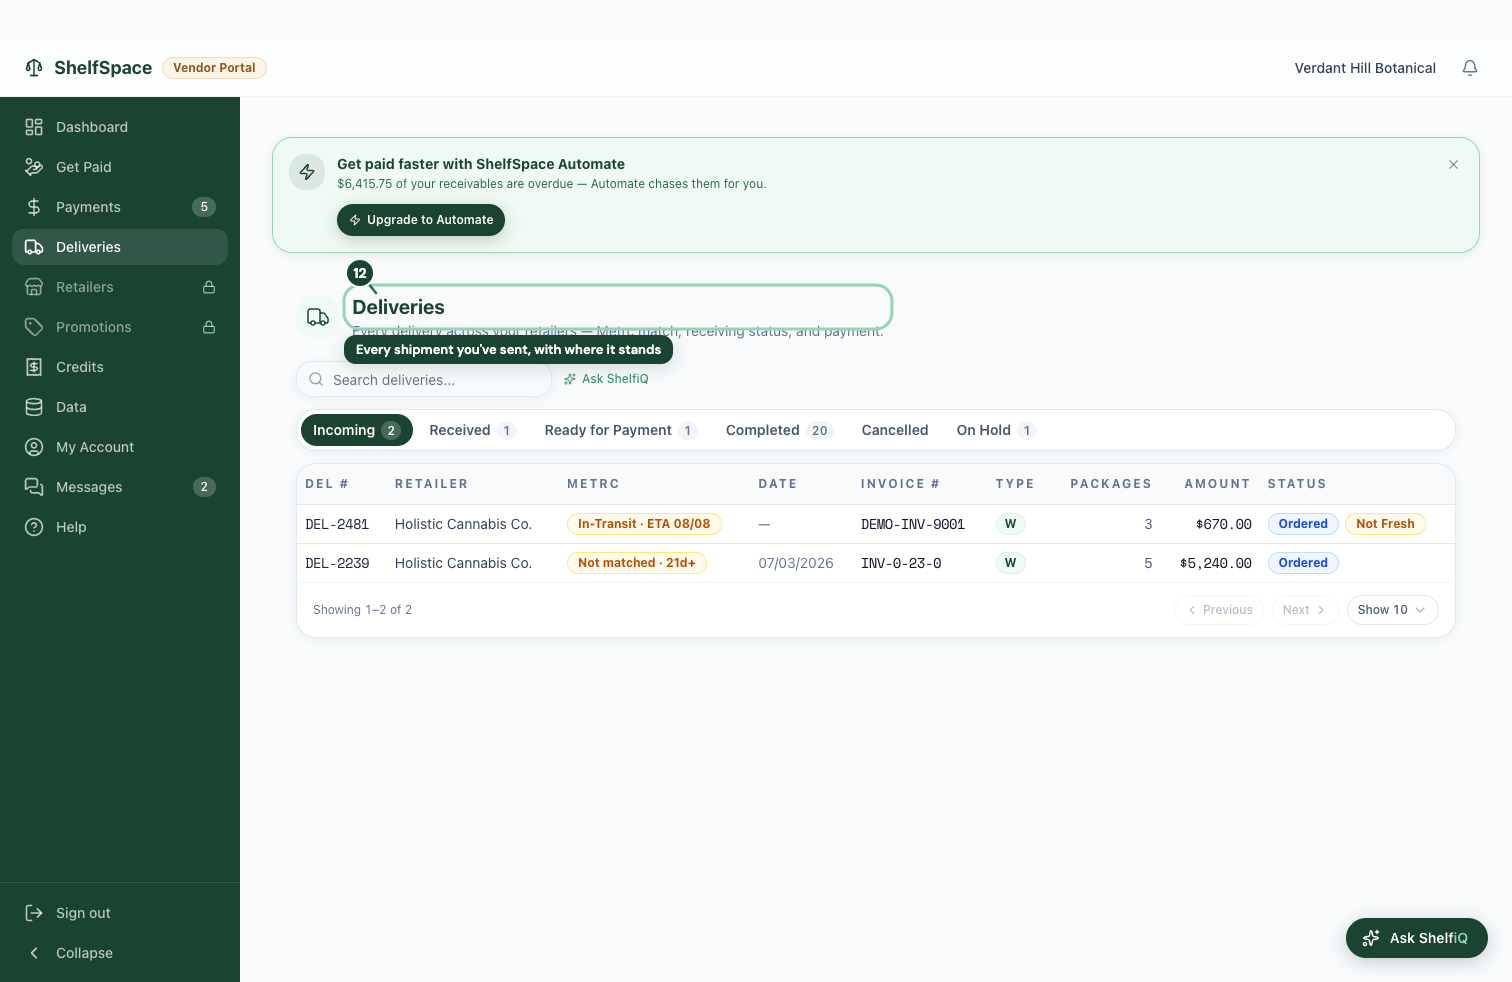This screenshot has height=982, width=1512.
Task: Click the $5,240.00 amount
Action: 1216,563
